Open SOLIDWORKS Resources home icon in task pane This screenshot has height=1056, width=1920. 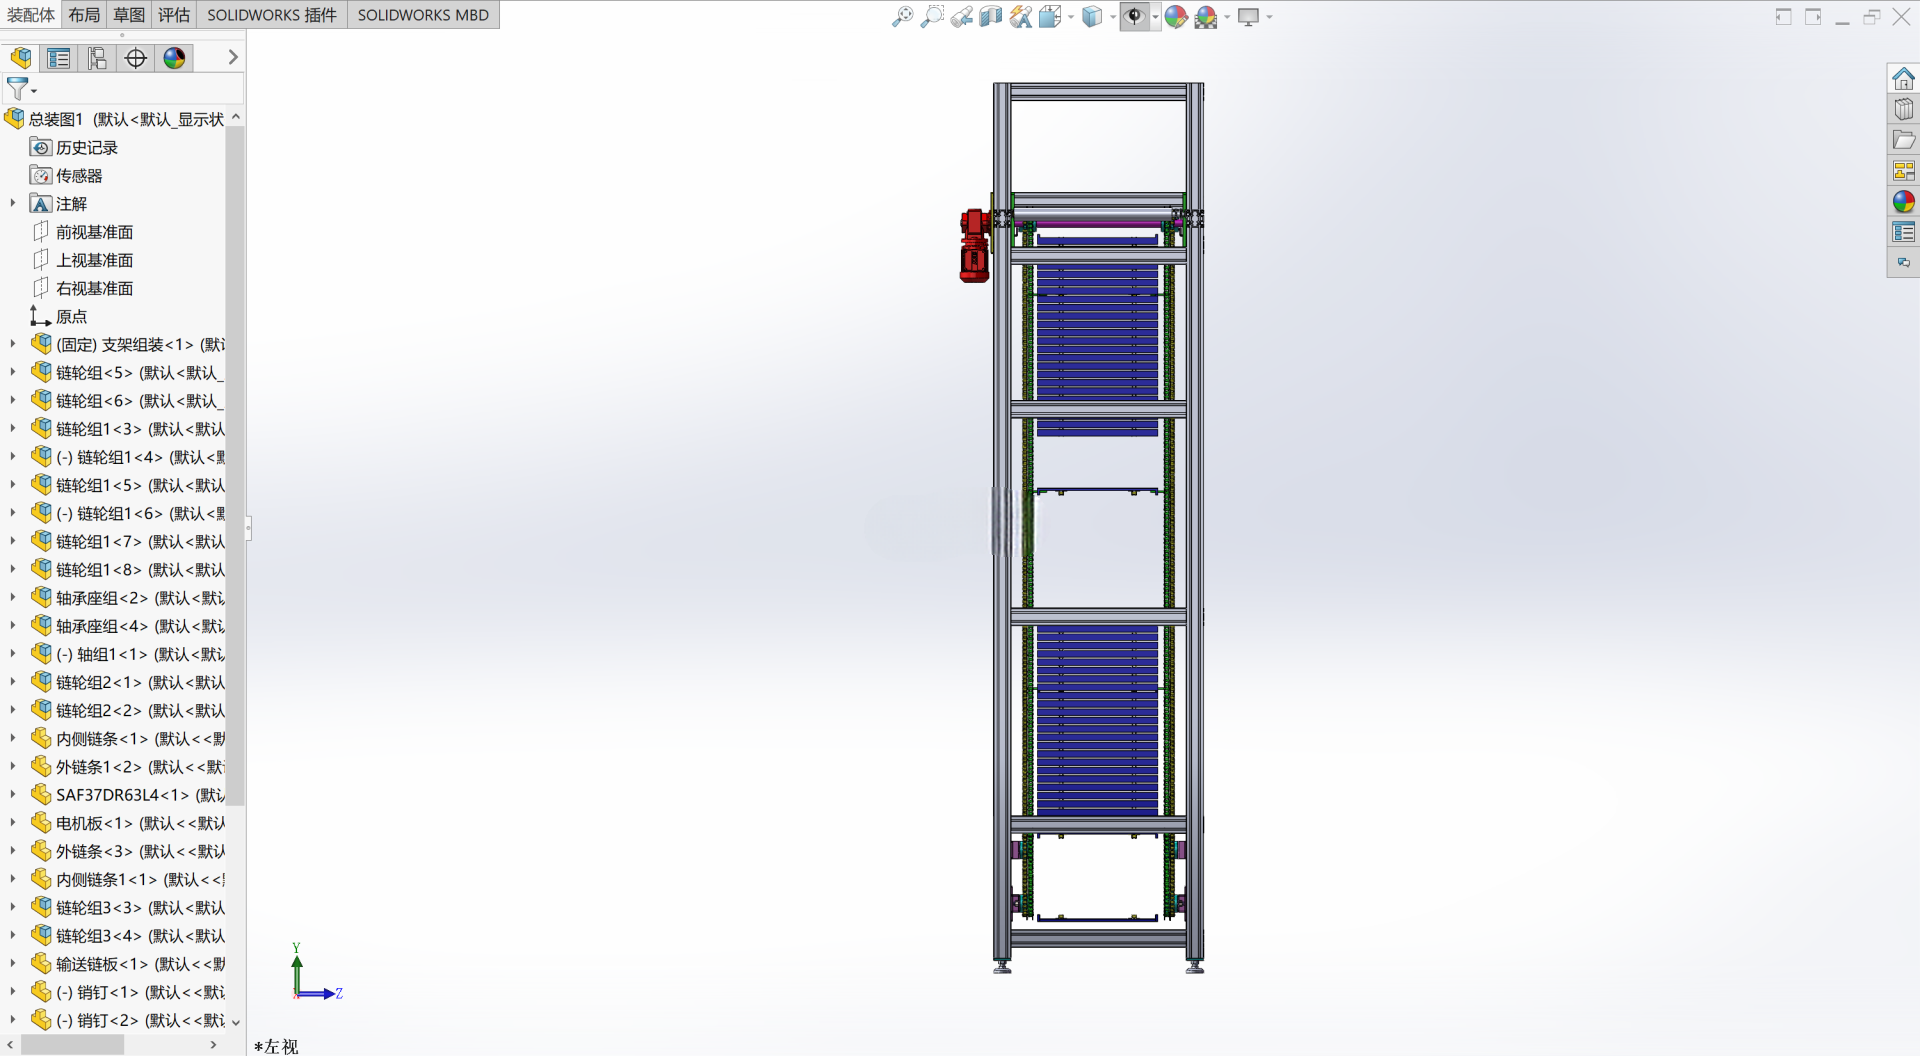(x=1903, y=78)
